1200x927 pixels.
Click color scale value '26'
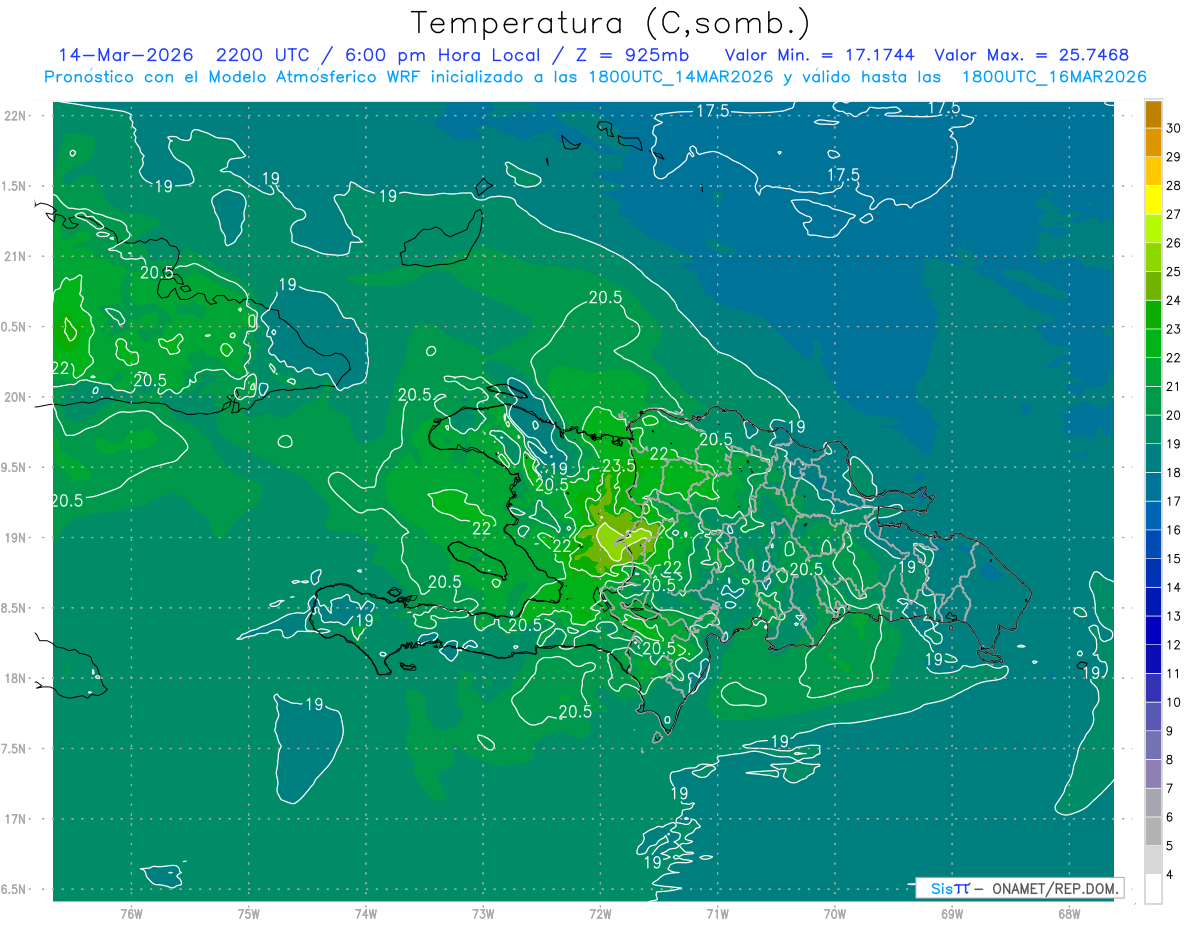tap(1174, 243)
